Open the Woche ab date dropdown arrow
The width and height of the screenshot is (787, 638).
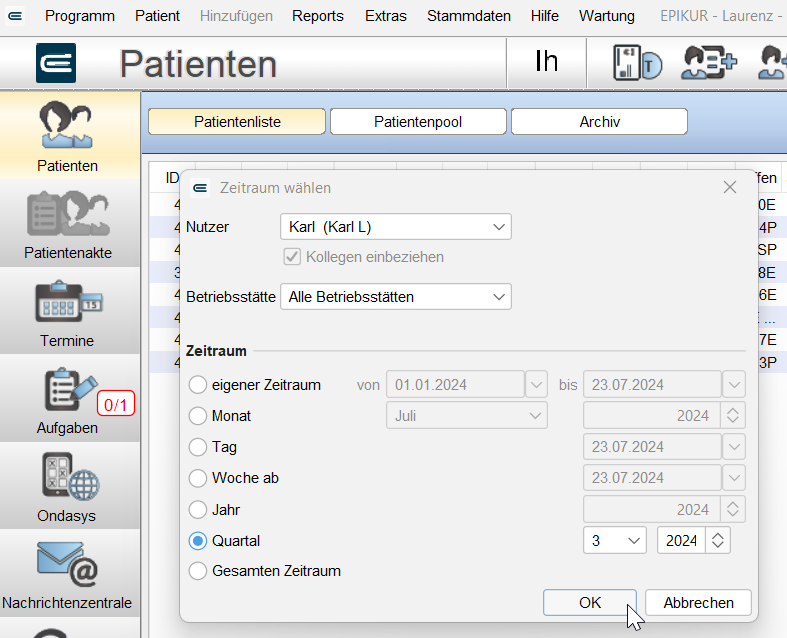point(734,478)
